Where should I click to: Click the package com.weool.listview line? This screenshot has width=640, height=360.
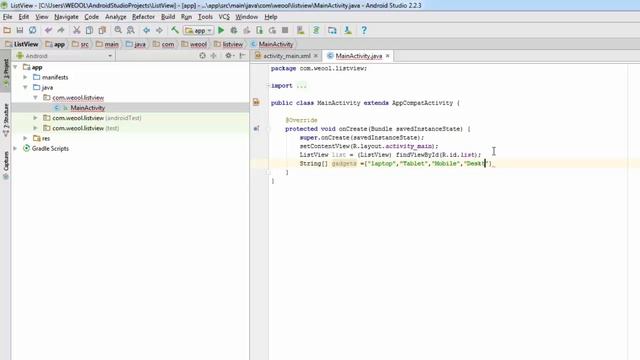click(x=319, y=69)
